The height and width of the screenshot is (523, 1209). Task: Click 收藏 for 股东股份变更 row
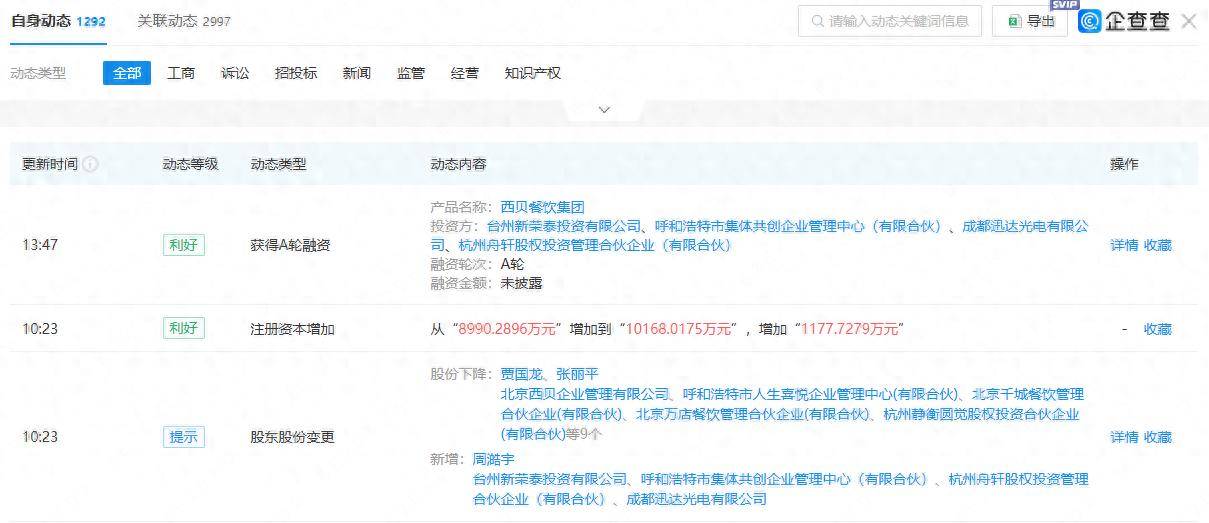[1157, 437]
